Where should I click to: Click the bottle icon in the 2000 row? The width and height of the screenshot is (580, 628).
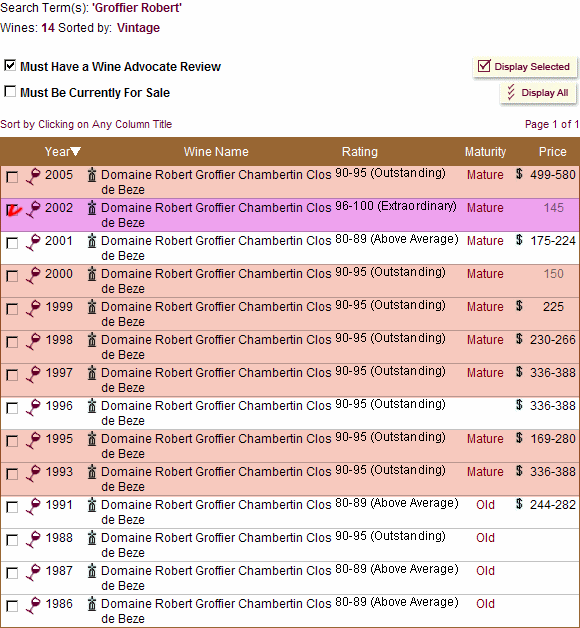[92, 274]
